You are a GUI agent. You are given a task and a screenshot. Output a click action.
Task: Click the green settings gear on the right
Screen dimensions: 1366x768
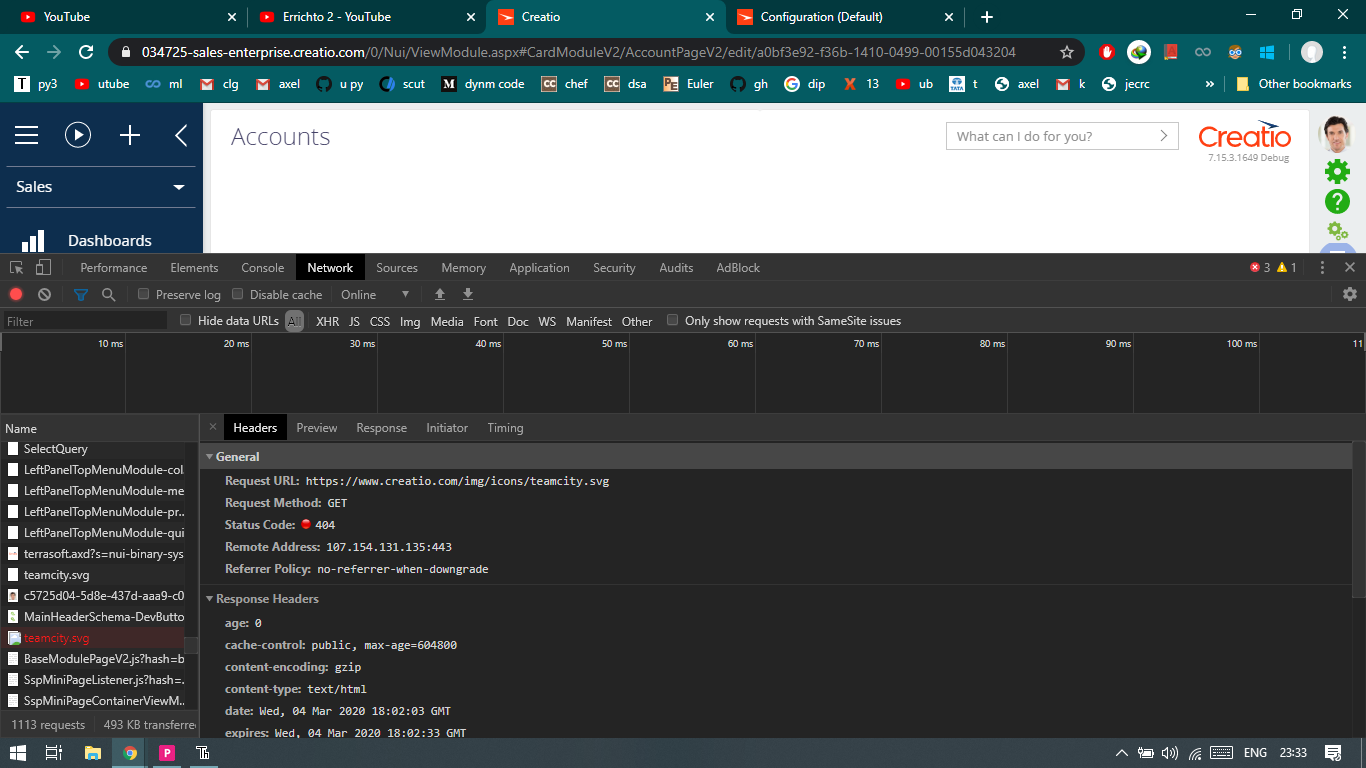pyautogui.click(x=1337, y=171)
